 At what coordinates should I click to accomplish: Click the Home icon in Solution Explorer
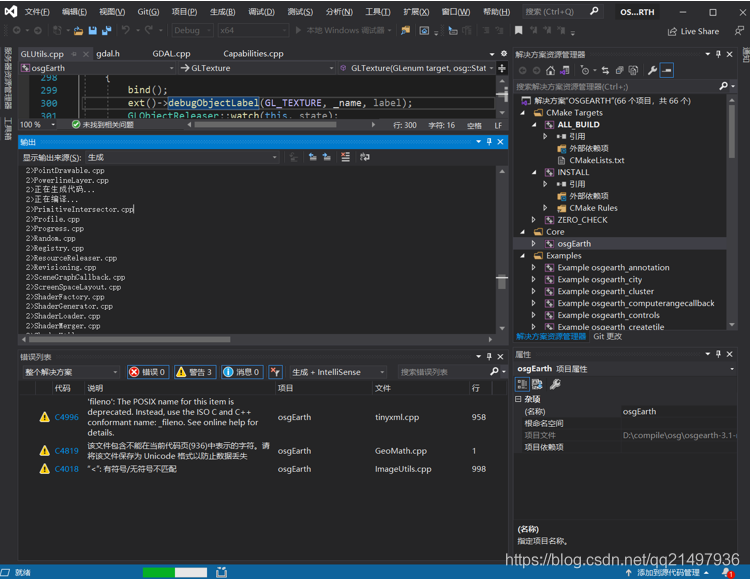551,71
